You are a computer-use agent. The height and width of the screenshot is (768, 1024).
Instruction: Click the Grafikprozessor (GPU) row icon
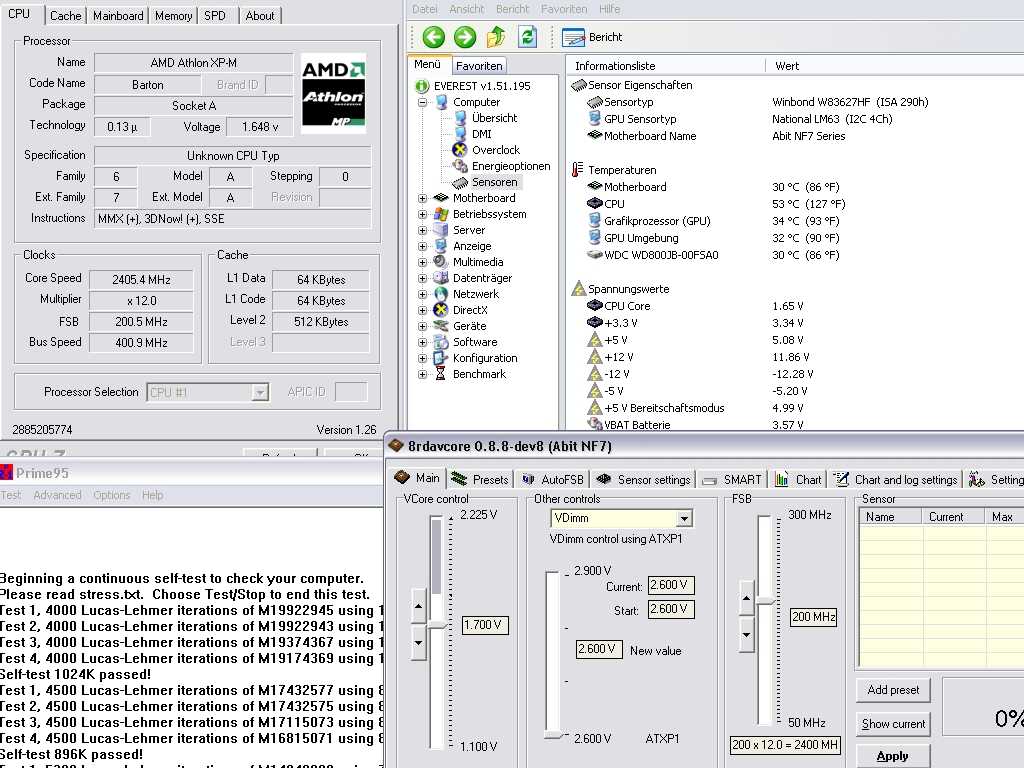[x=594, y=221]
